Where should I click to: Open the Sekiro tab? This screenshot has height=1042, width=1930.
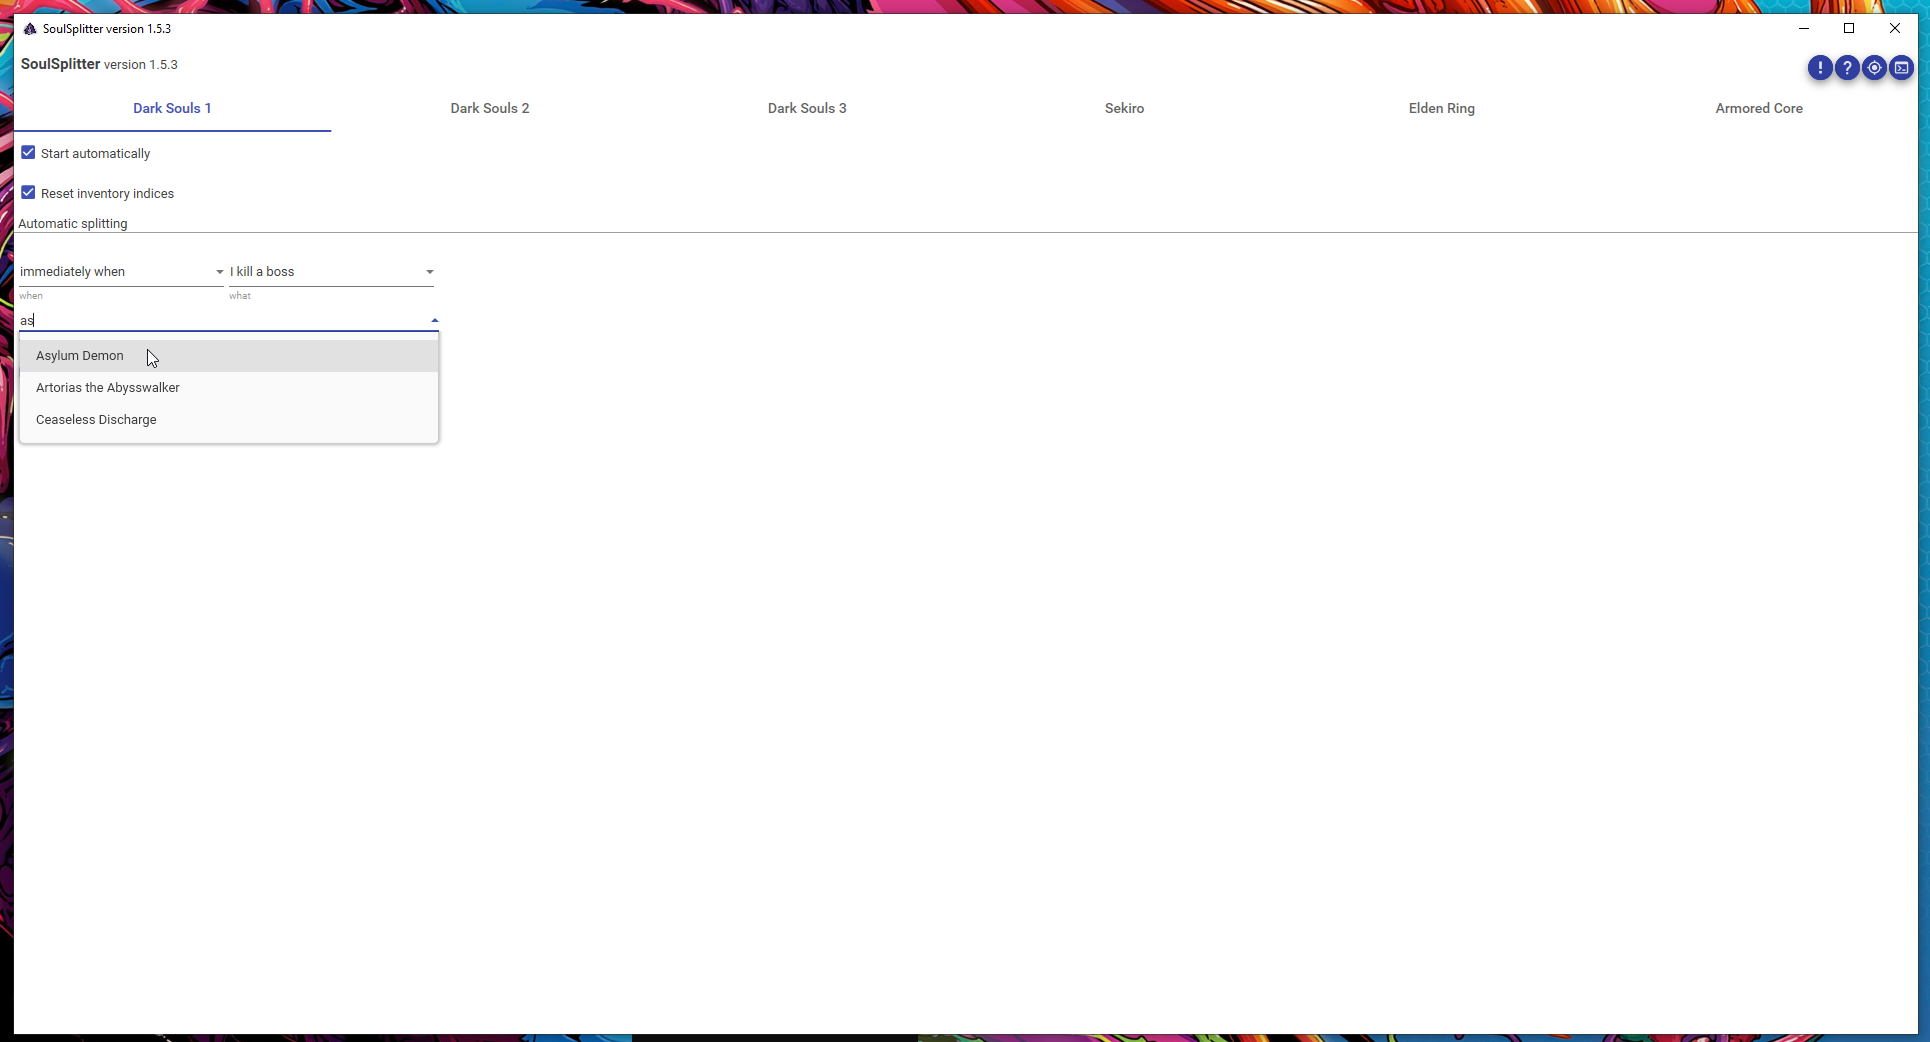(1124, 109)
